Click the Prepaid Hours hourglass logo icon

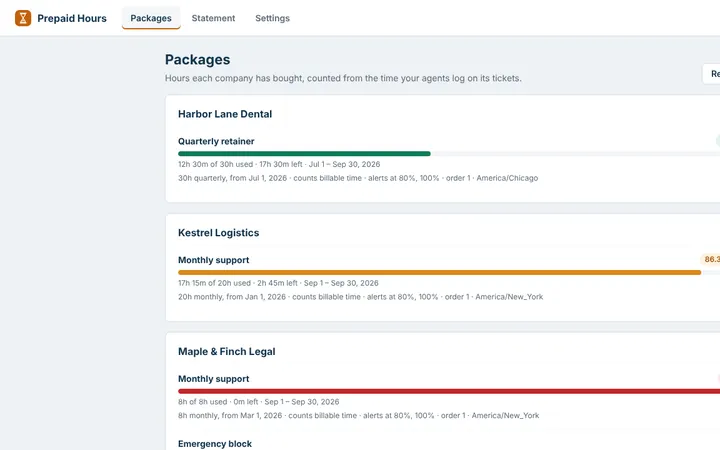pyautogui.click(x=23, y=18)
